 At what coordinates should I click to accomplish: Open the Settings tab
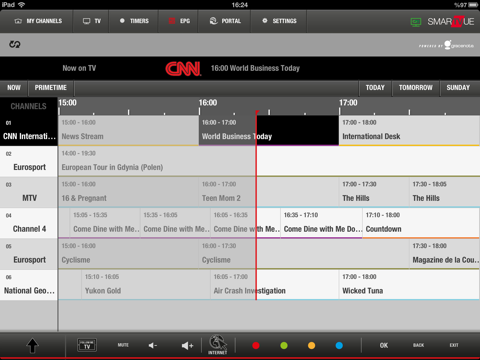(279, 21)
